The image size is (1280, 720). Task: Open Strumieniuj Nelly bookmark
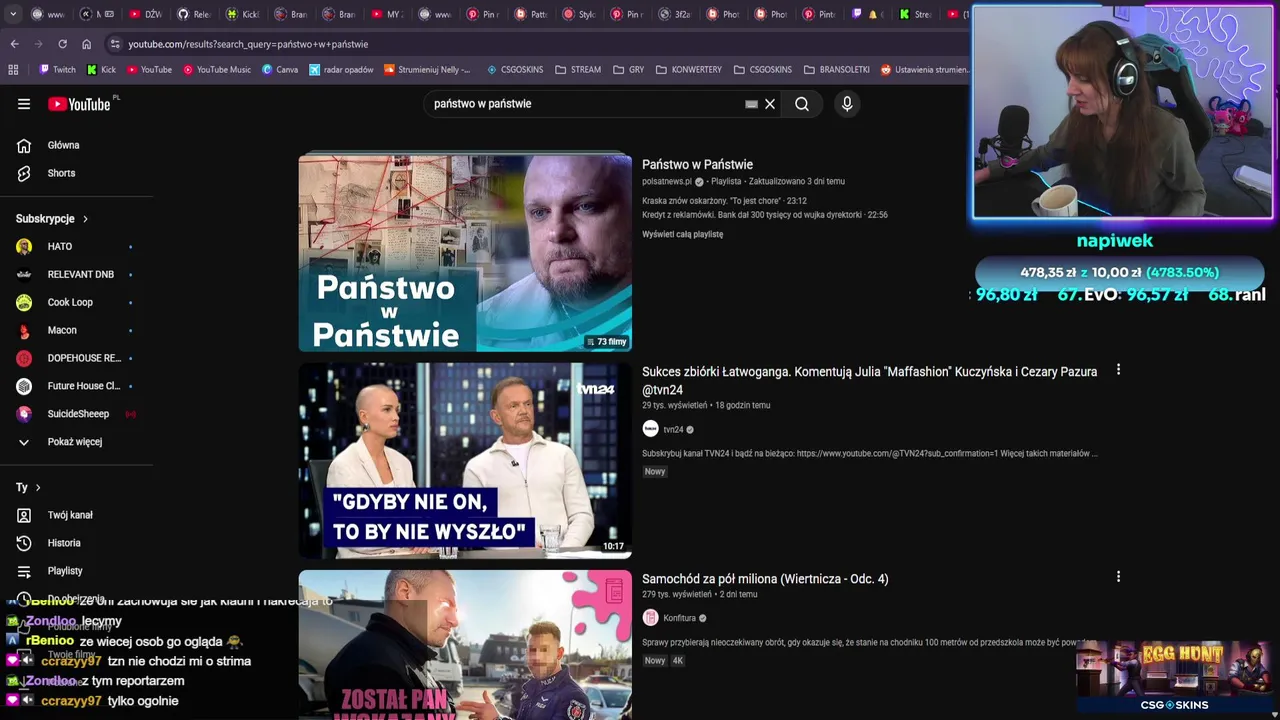(427, 70)
